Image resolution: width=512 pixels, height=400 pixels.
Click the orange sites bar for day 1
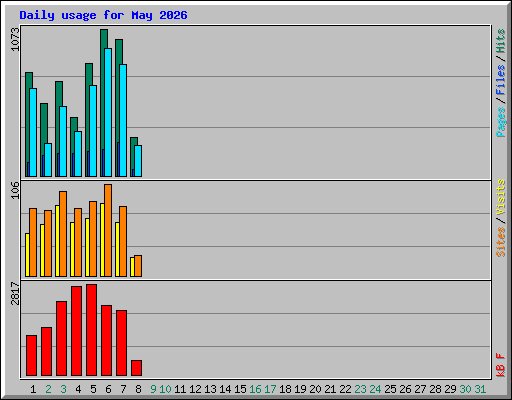click(x=33, y=242)
